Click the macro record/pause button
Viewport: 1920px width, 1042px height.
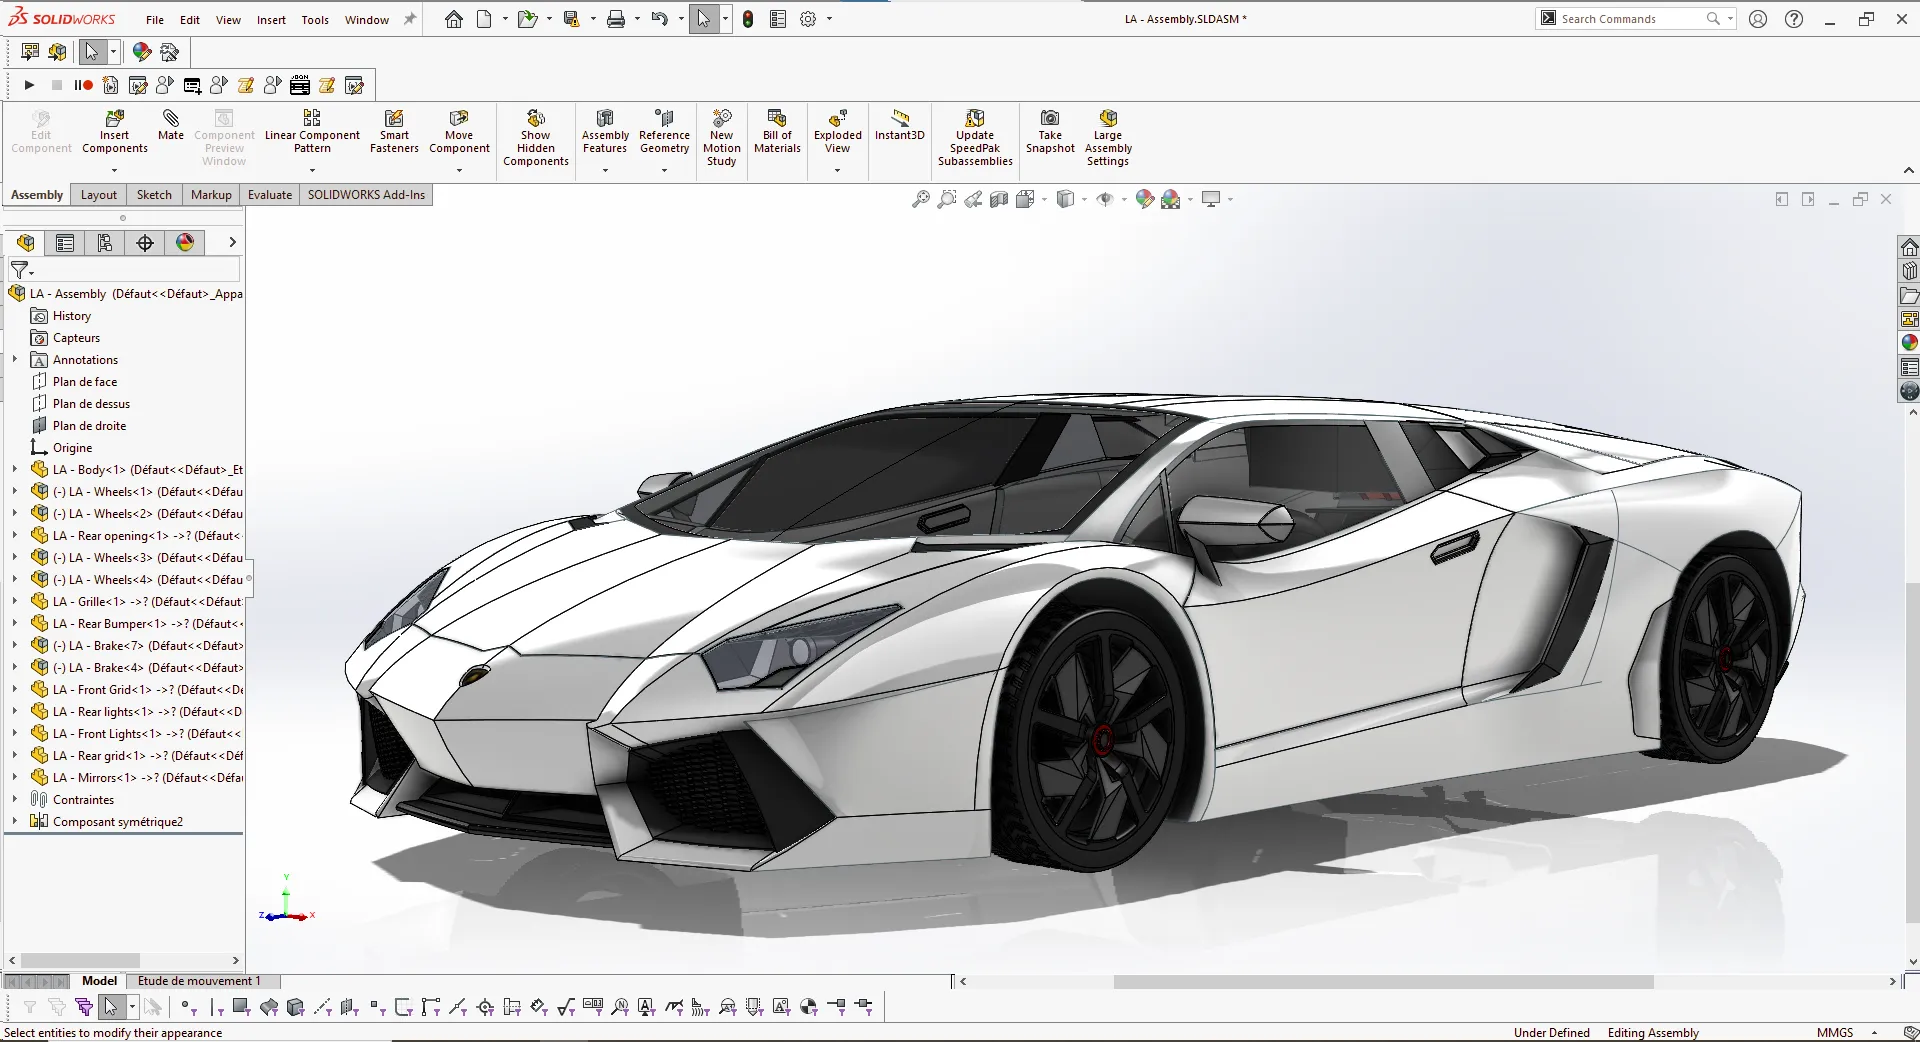tap(84, 85)
